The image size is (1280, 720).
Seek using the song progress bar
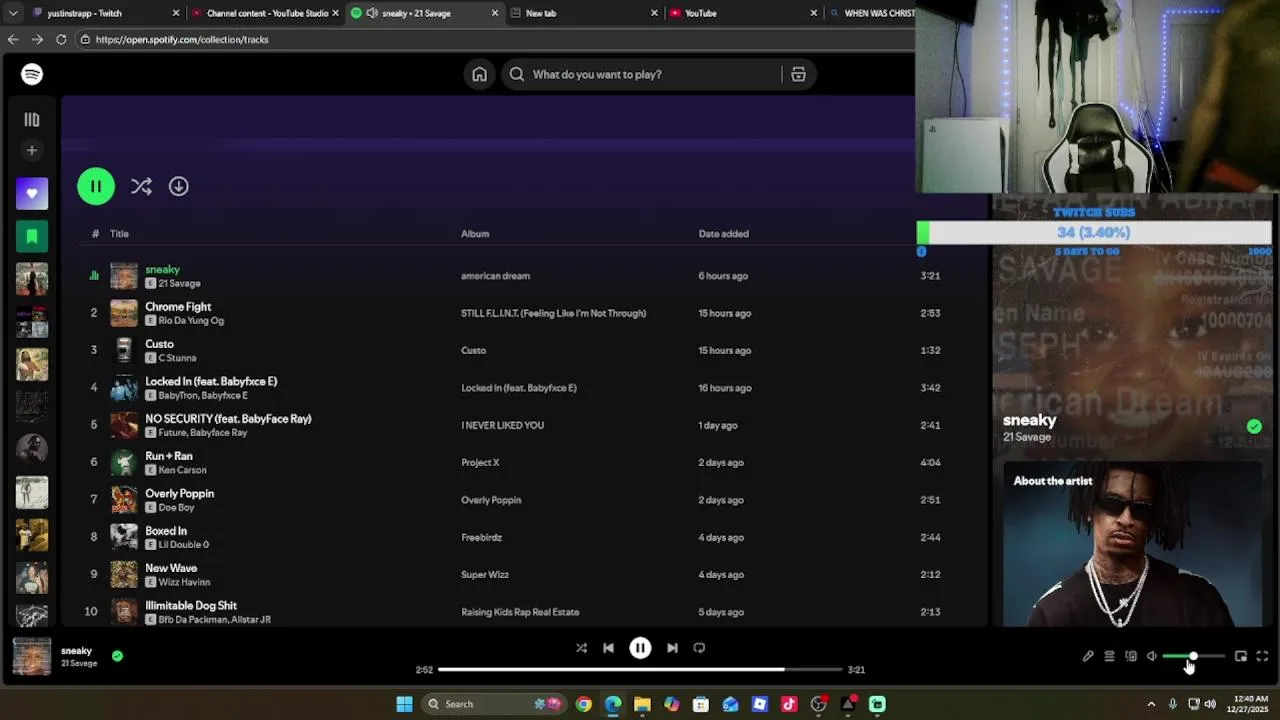[640, 670]
